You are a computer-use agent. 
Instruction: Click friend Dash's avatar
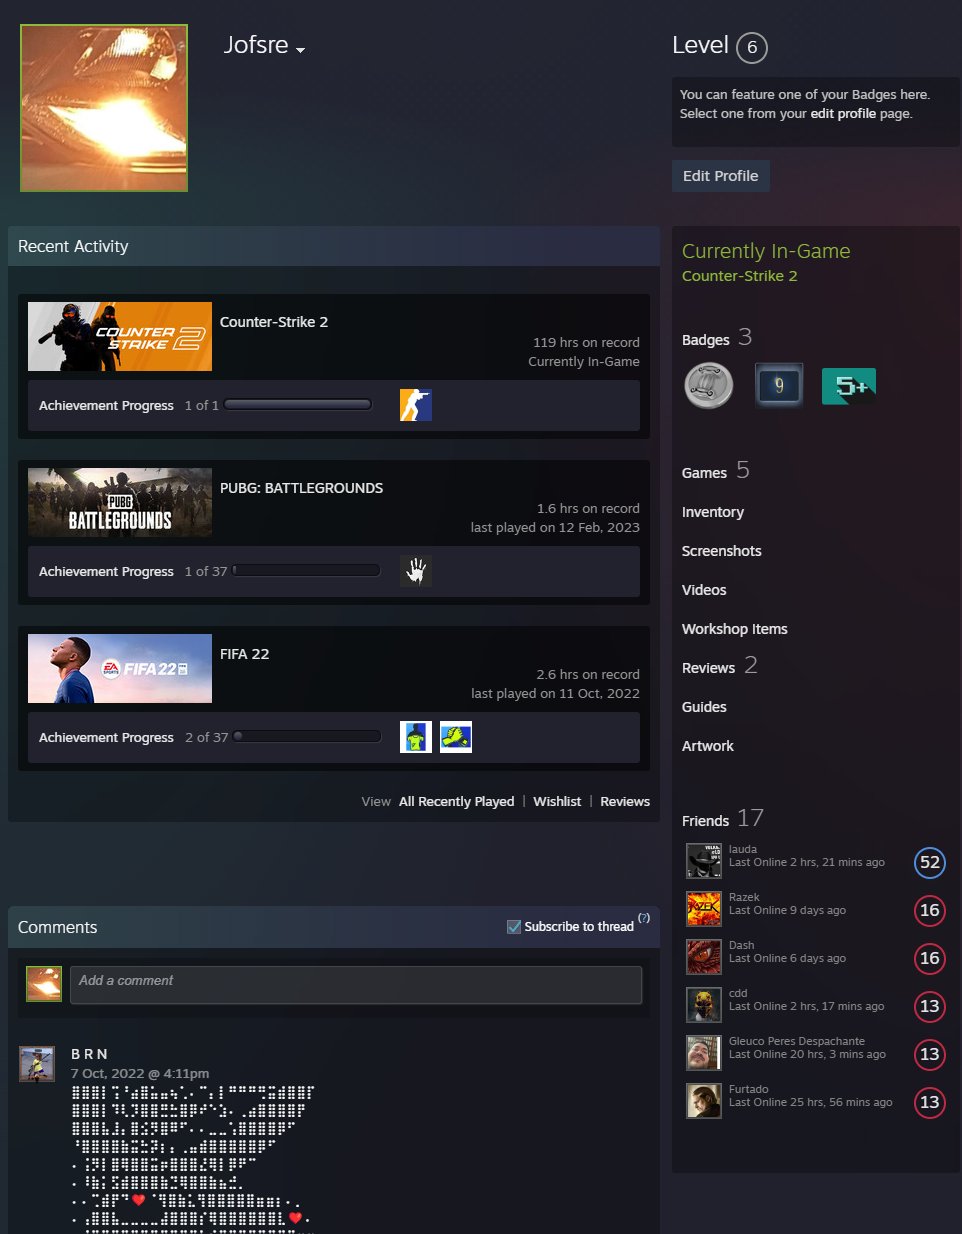click(x=704, y=957)
